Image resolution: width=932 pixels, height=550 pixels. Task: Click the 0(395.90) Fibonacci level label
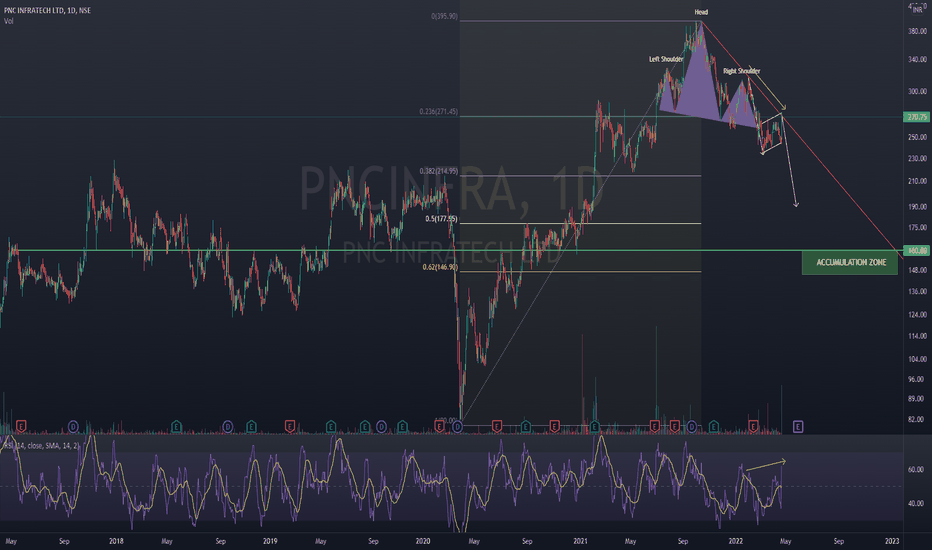(x=445, y=17)
